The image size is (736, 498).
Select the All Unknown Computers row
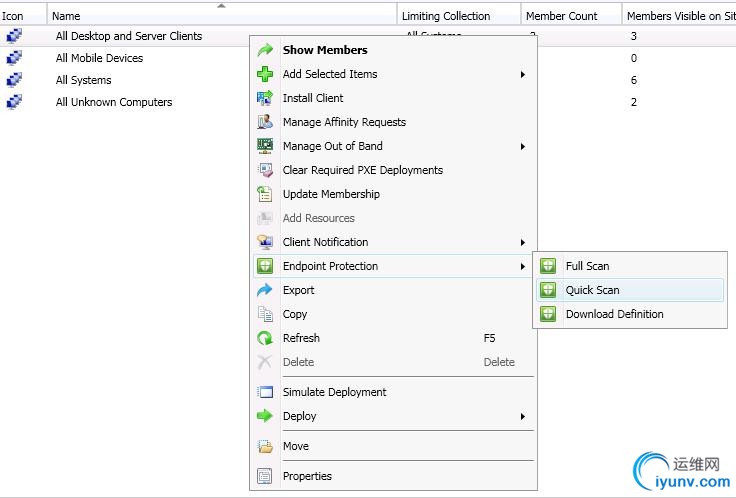113,102
